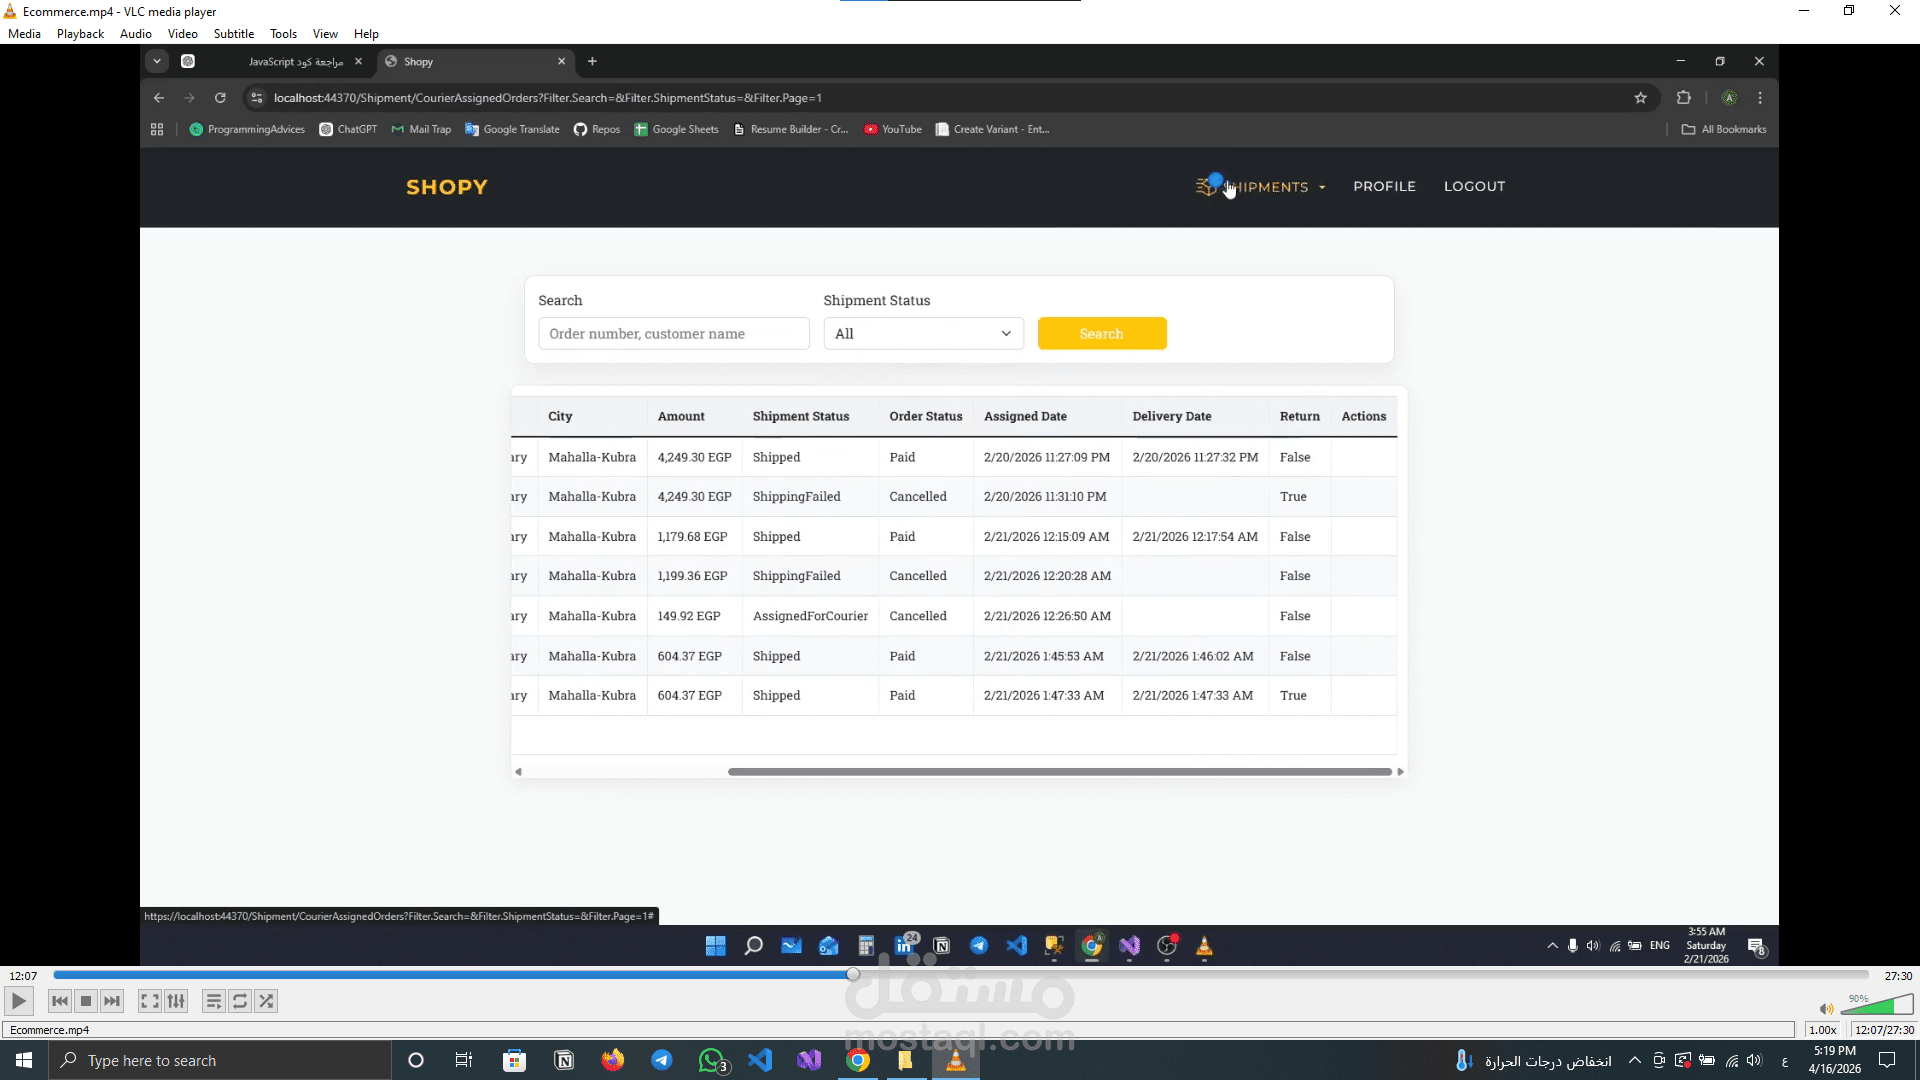Open VLC extended settings equalizer icon
The image size is (1920, 1080).
176,1001
